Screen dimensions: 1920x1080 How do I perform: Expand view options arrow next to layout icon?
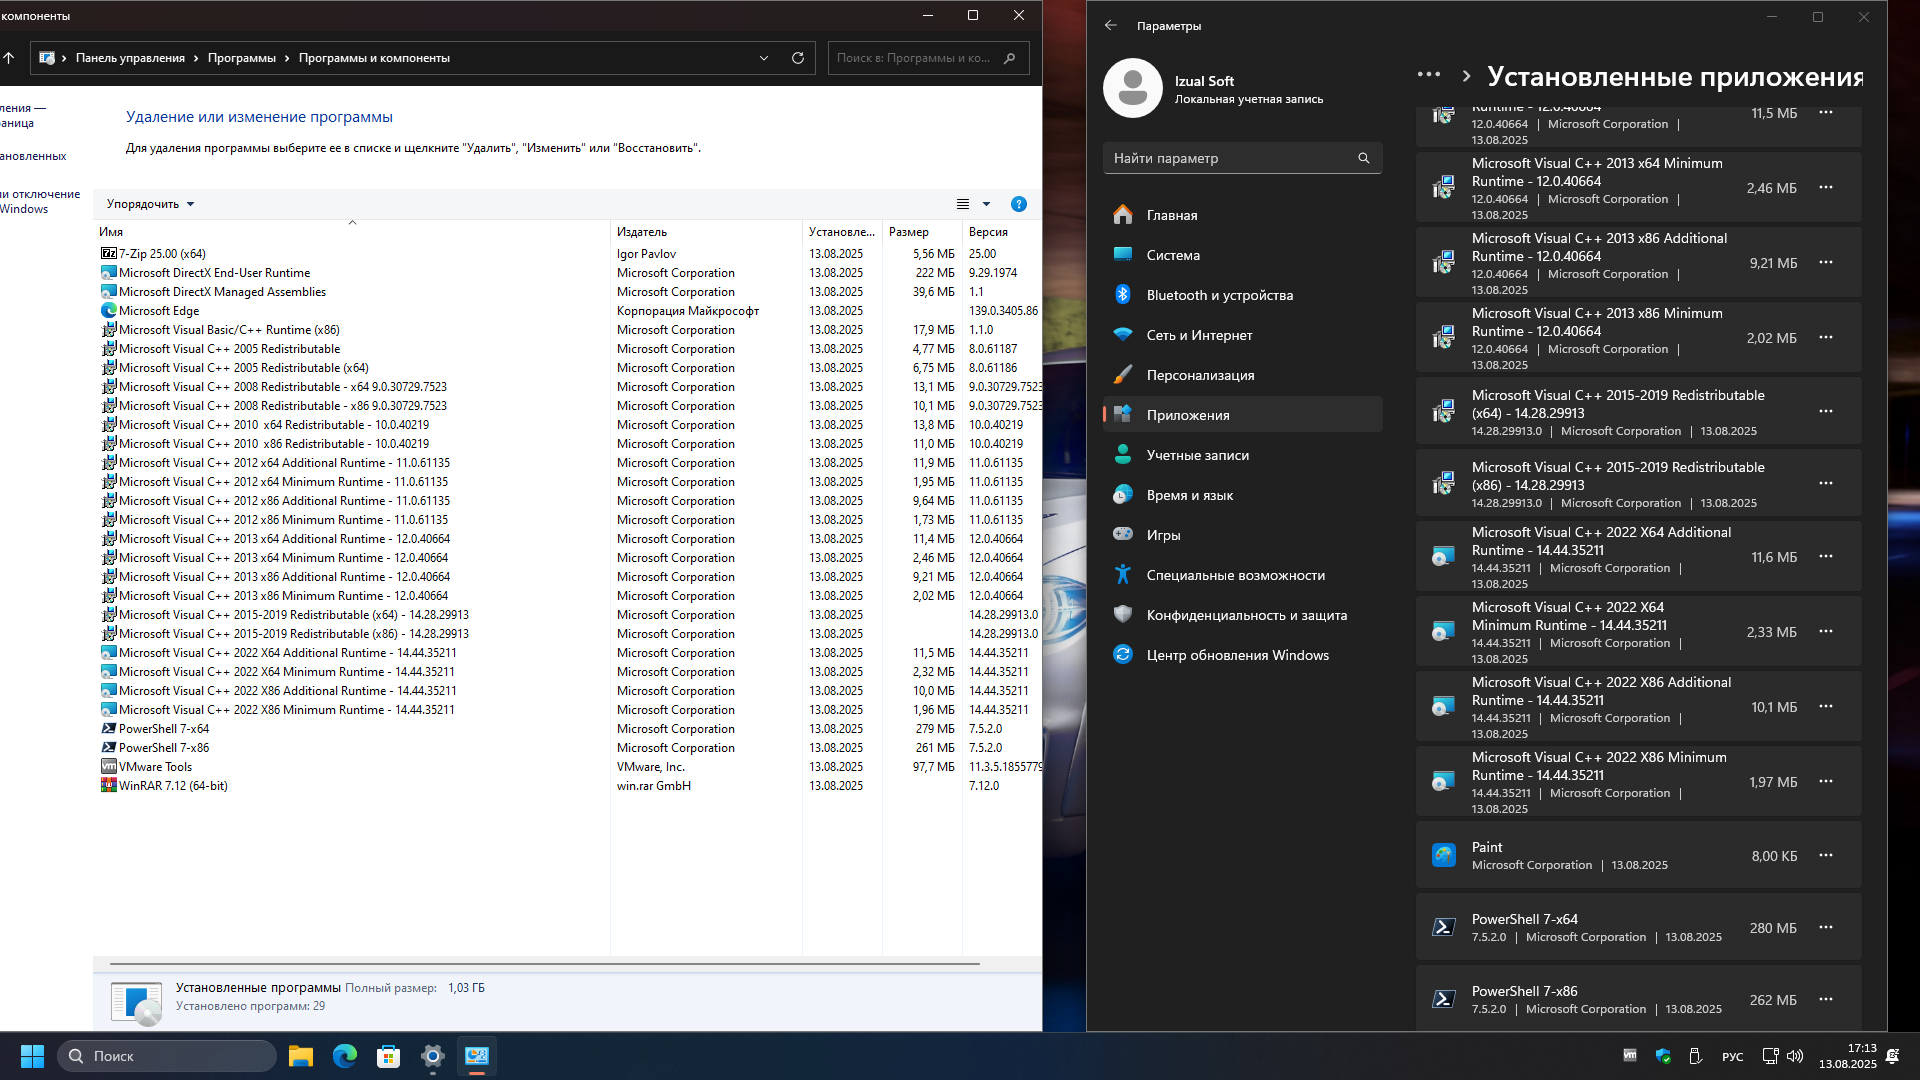click(x=986, y=204)
